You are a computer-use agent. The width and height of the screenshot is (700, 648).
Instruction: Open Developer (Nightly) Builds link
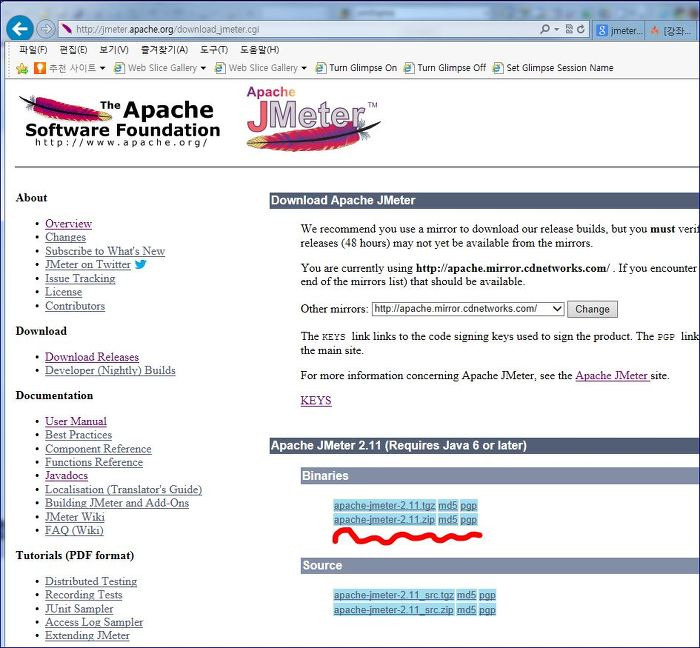point(110,370)
